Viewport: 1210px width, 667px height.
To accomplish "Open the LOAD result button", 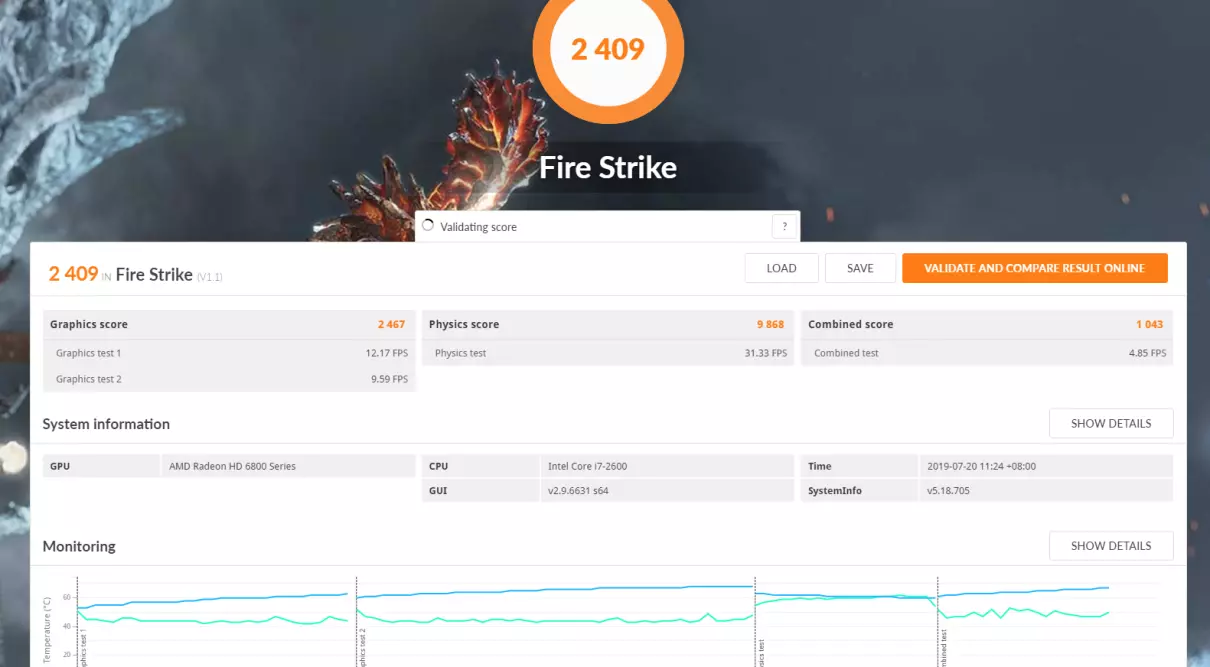I will [782, 268].
